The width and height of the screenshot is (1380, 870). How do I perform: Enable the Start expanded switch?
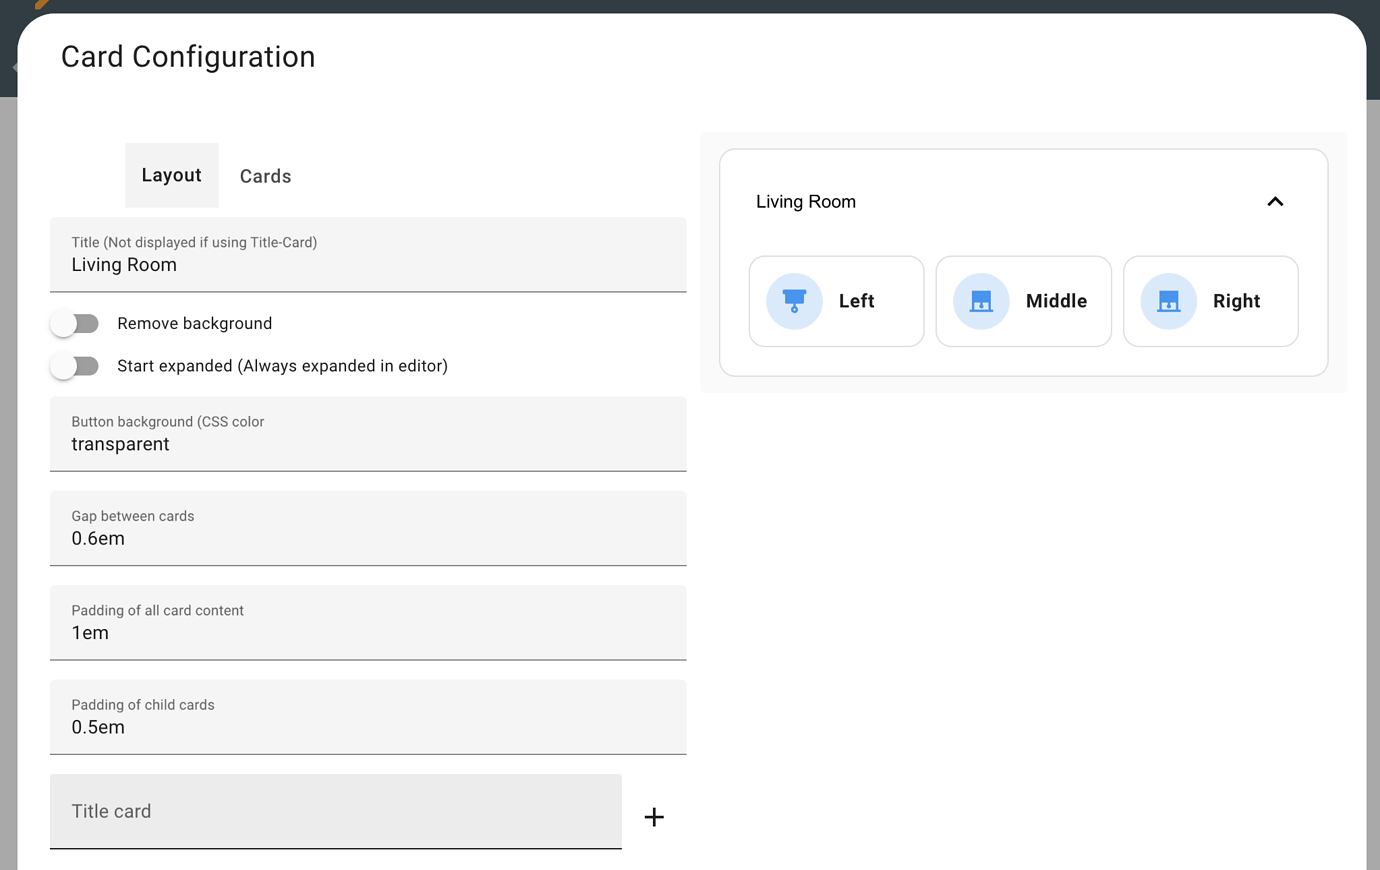(75, 366)
